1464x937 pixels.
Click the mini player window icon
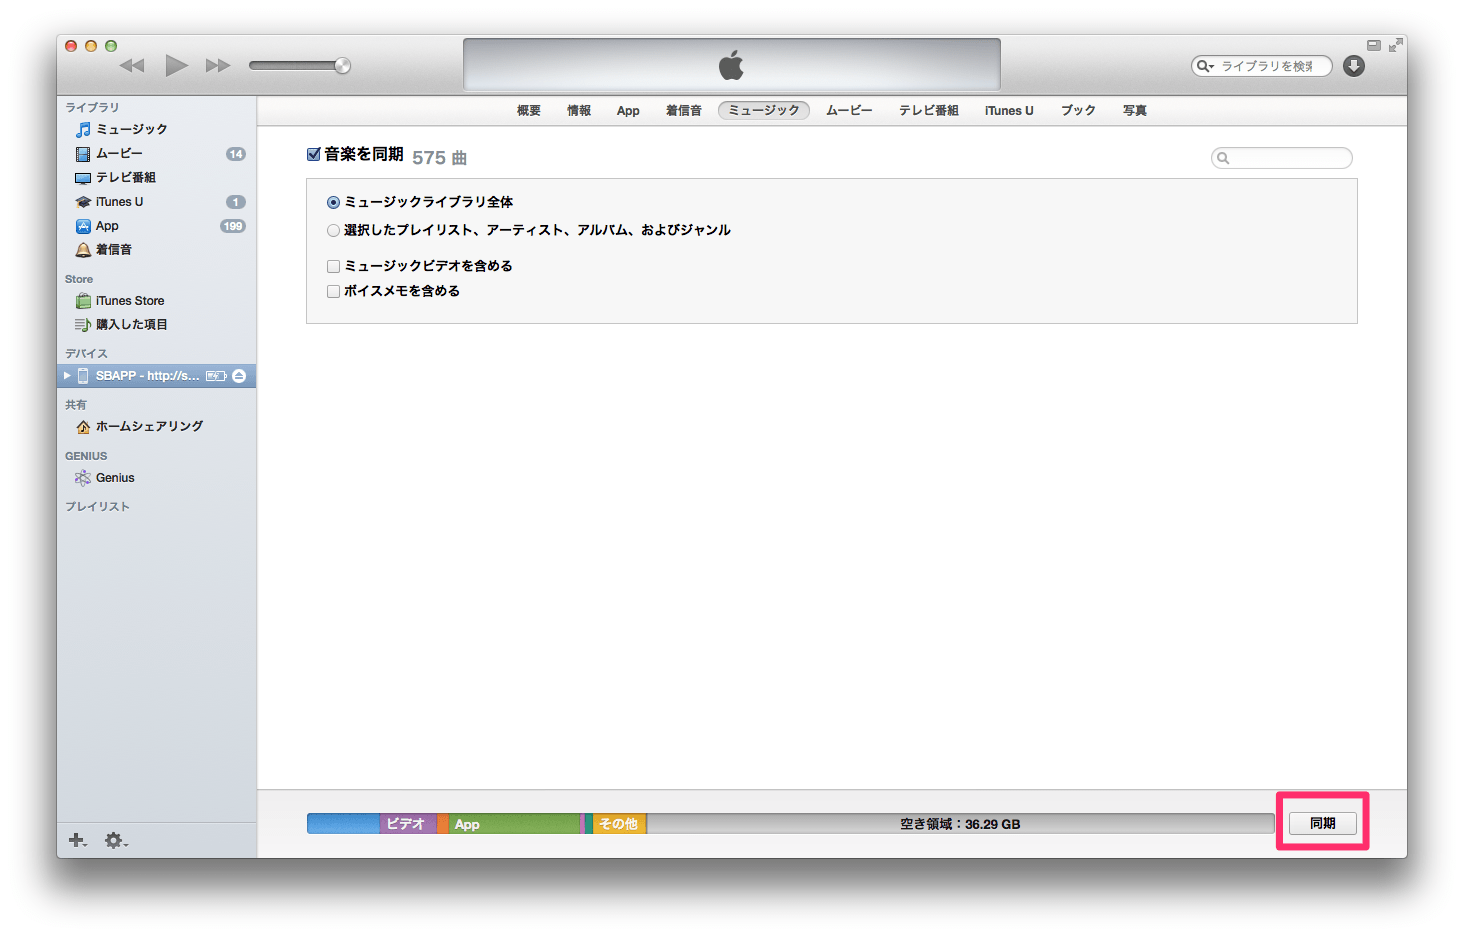pyautogui.click(x=1374, y=45)
